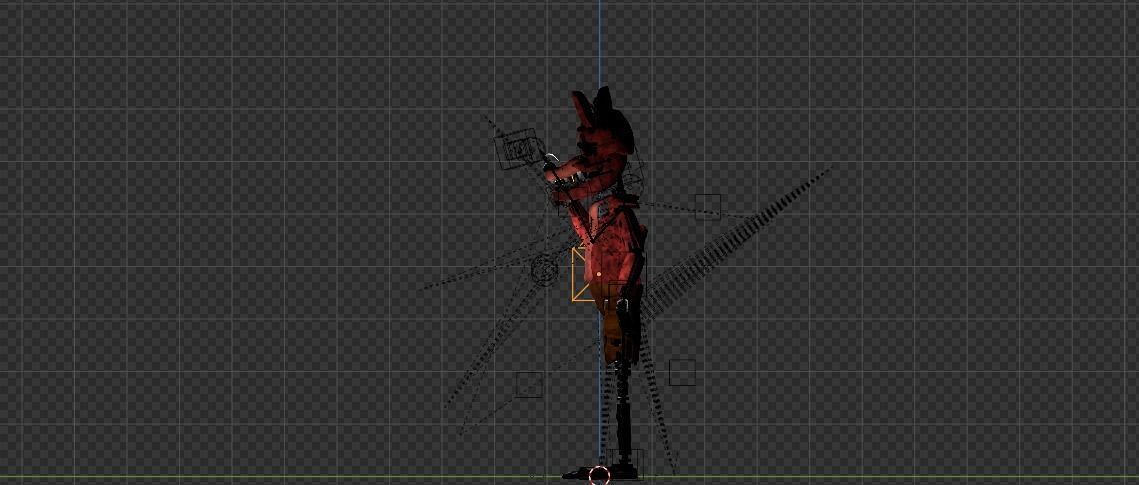
Task: Select the camera wireframe near the character's face
Action: pyautogui.click(x=520, y=148)
